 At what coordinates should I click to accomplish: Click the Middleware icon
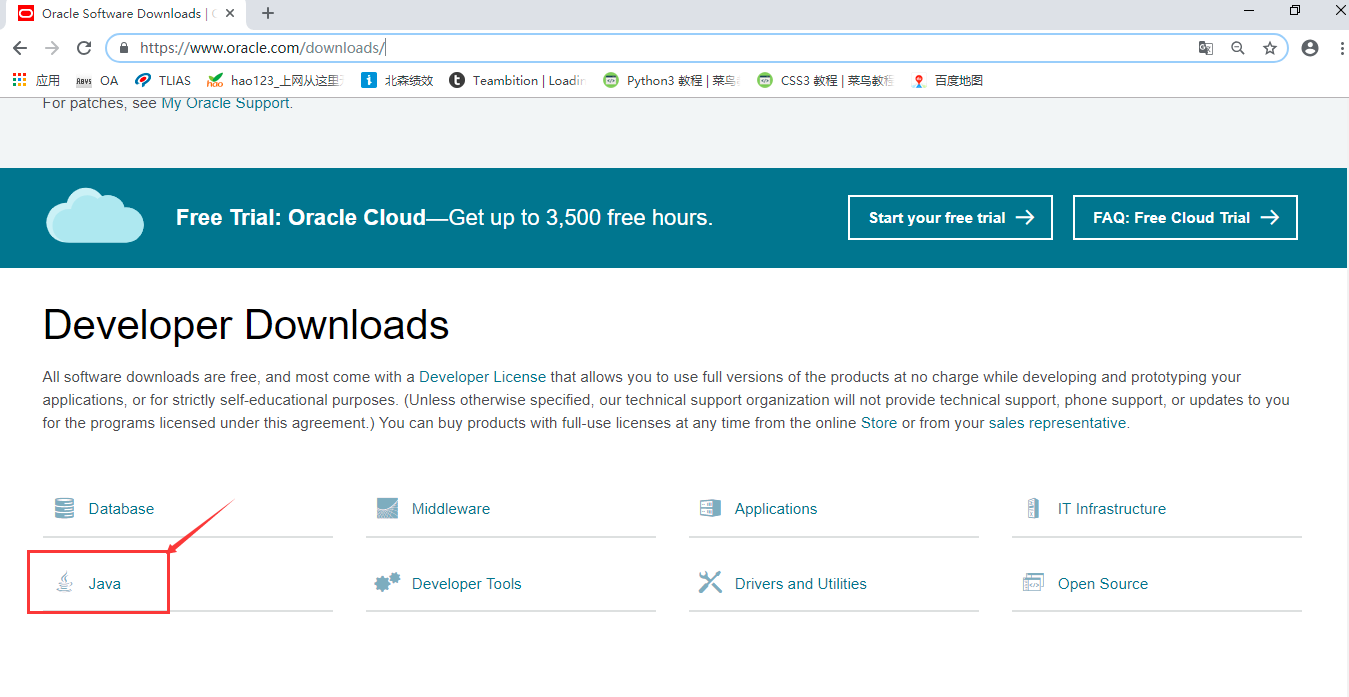click(x=387, y=508)
